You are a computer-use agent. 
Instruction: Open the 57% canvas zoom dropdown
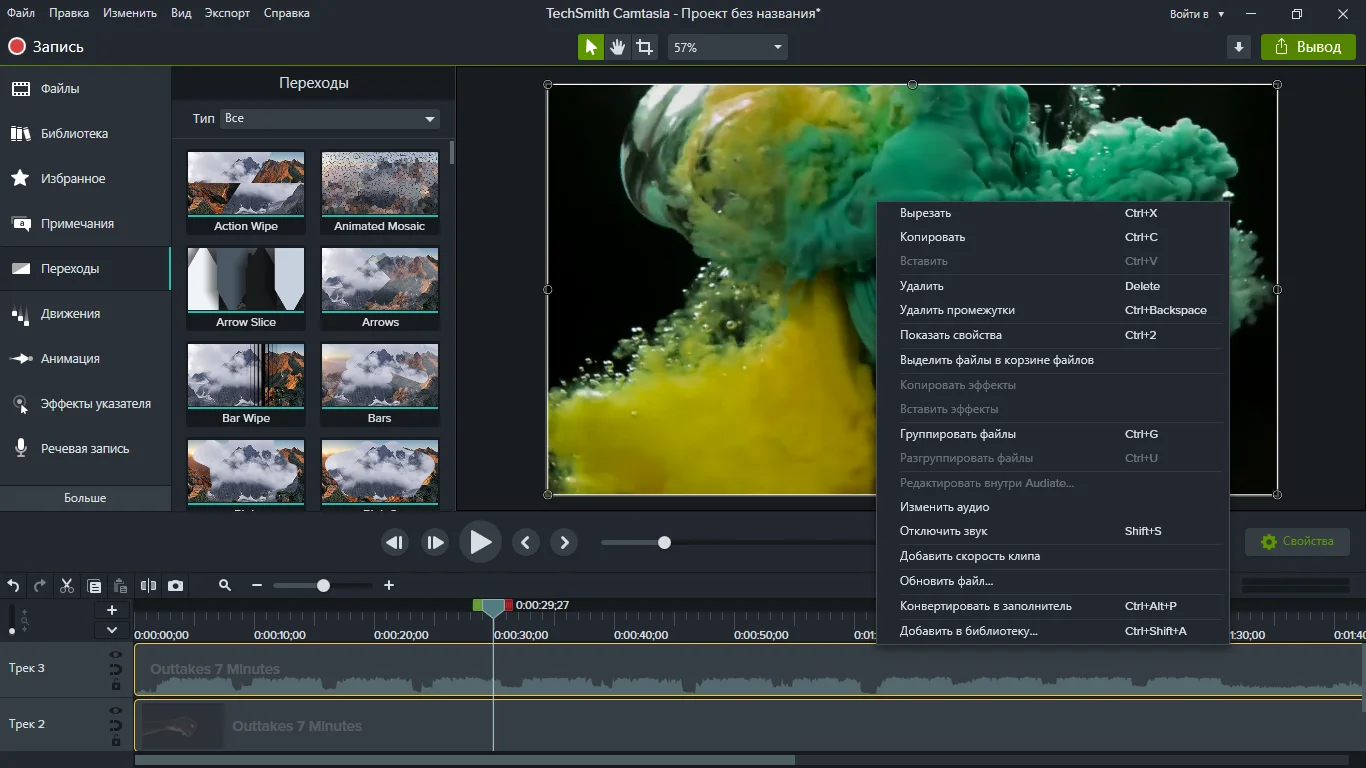coord(727,47)
